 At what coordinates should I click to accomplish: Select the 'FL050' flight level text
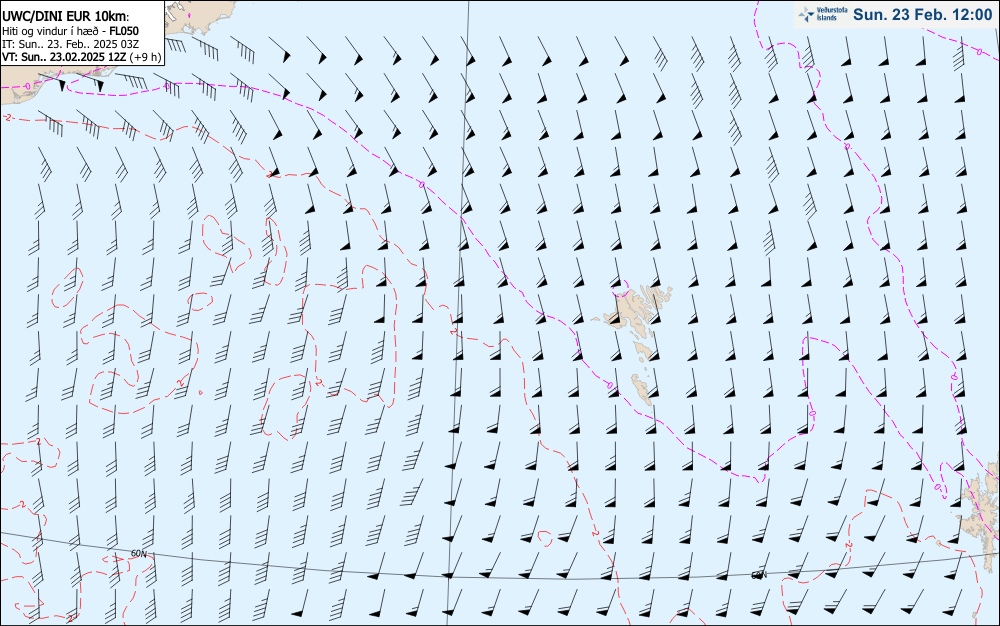point(124,31)
